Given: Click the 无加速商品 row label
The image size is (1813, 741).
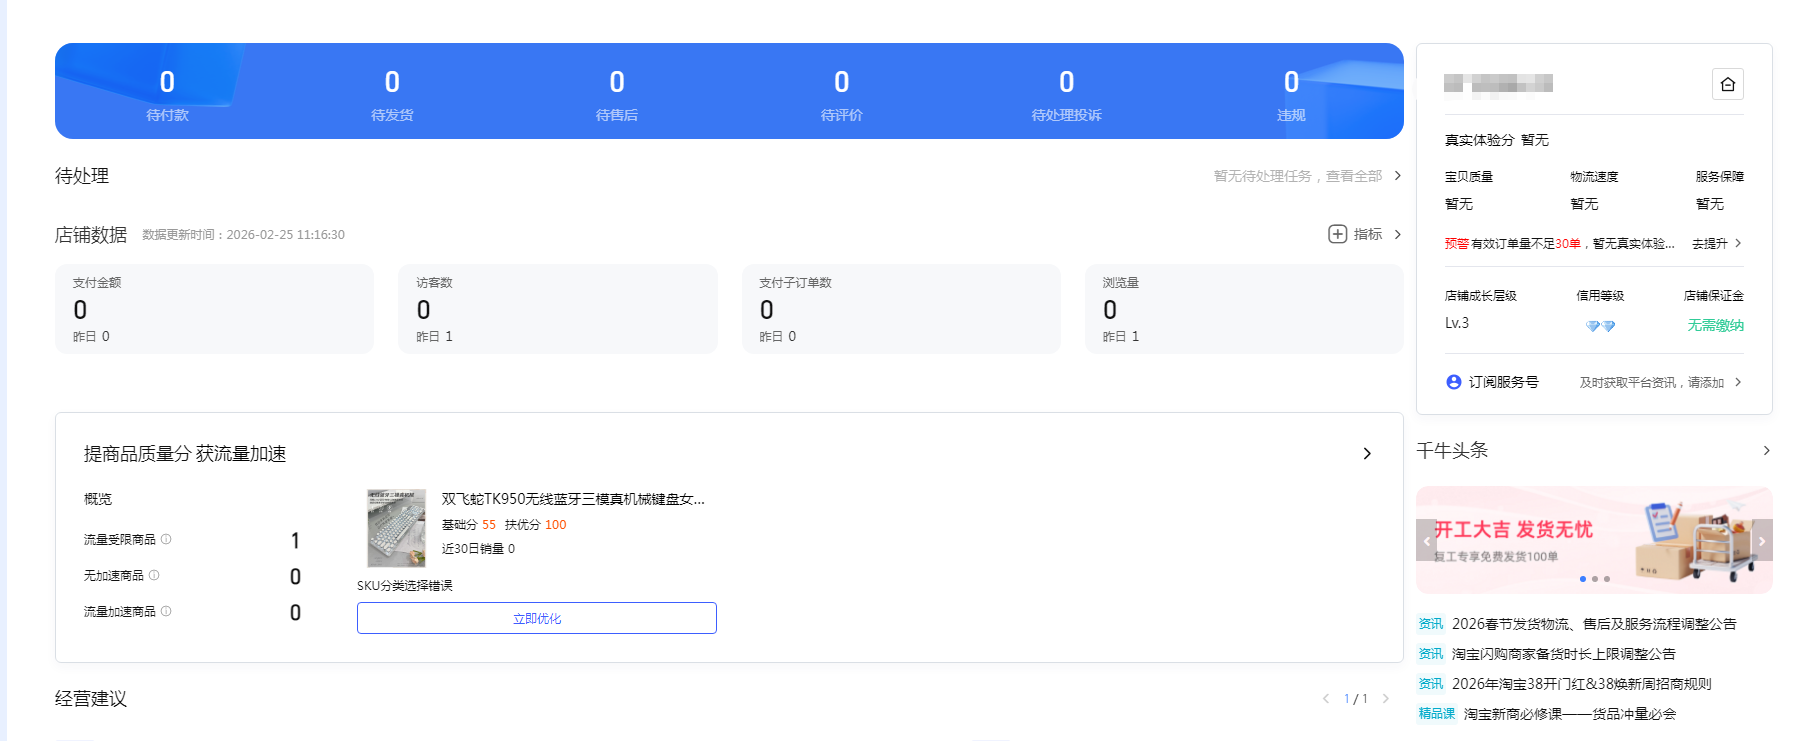Looking at the screenshot, I should 113,575.
